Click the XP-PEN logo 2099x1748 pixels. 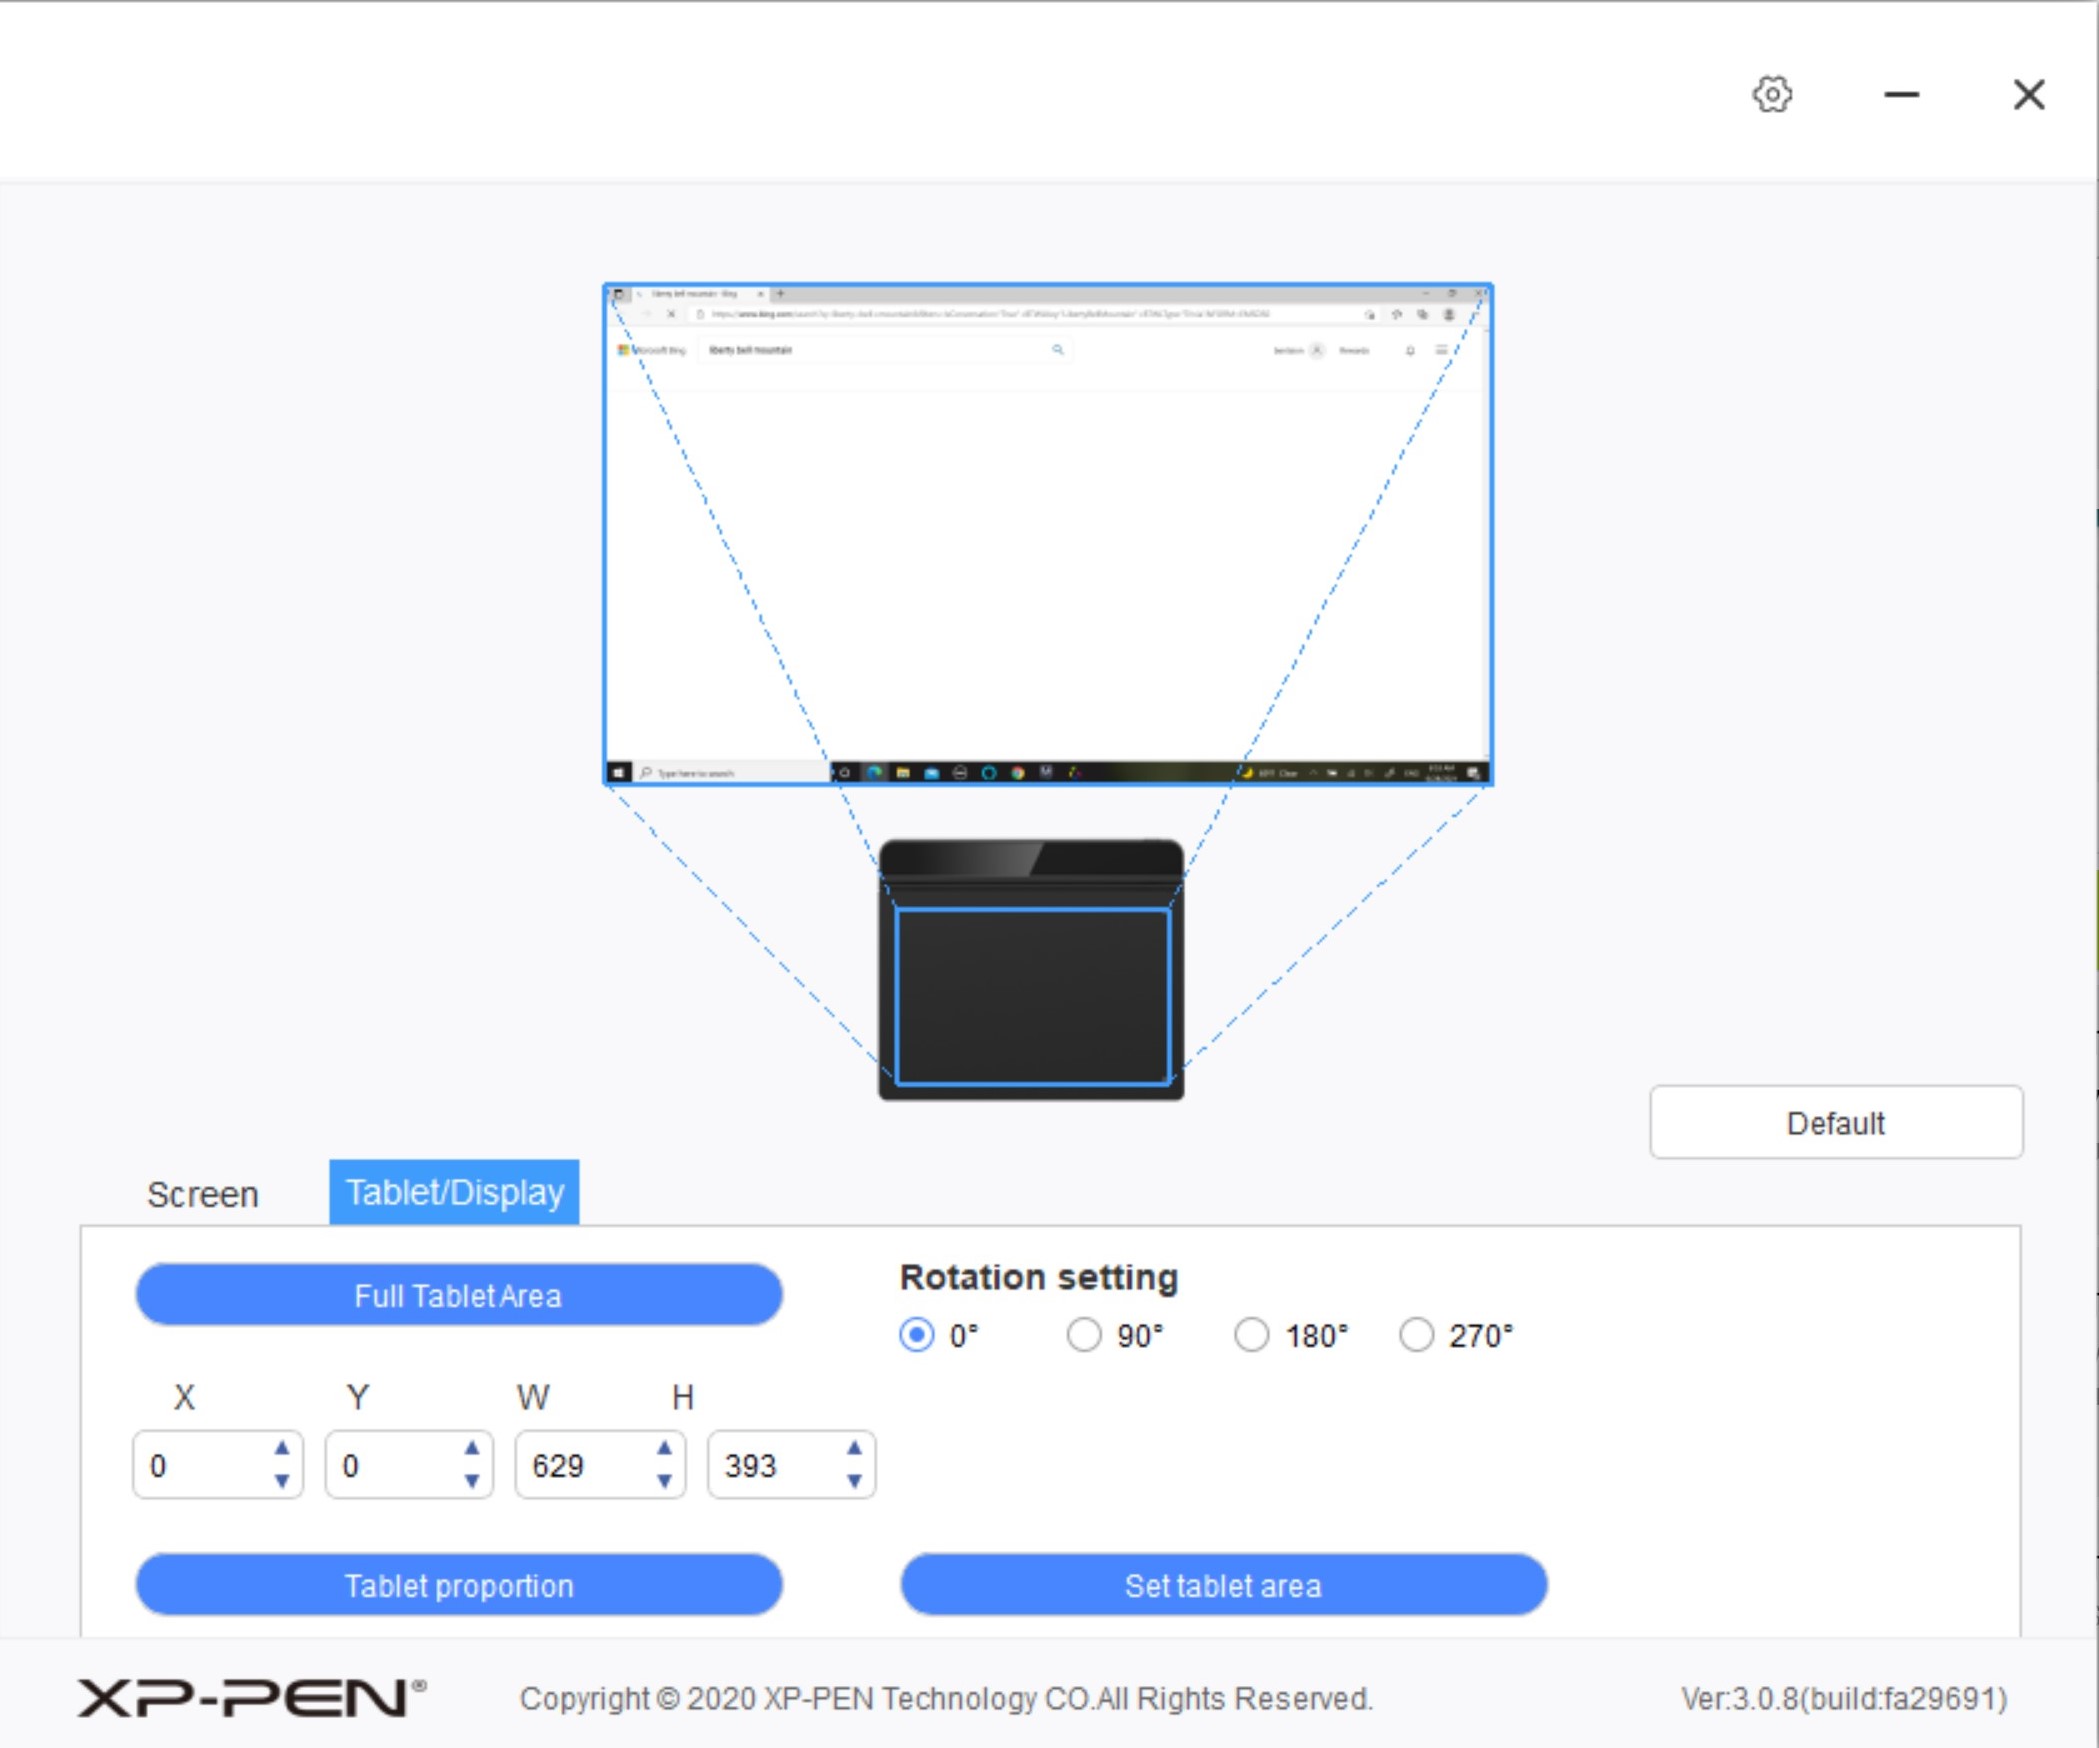click(x=251, y=1698)
